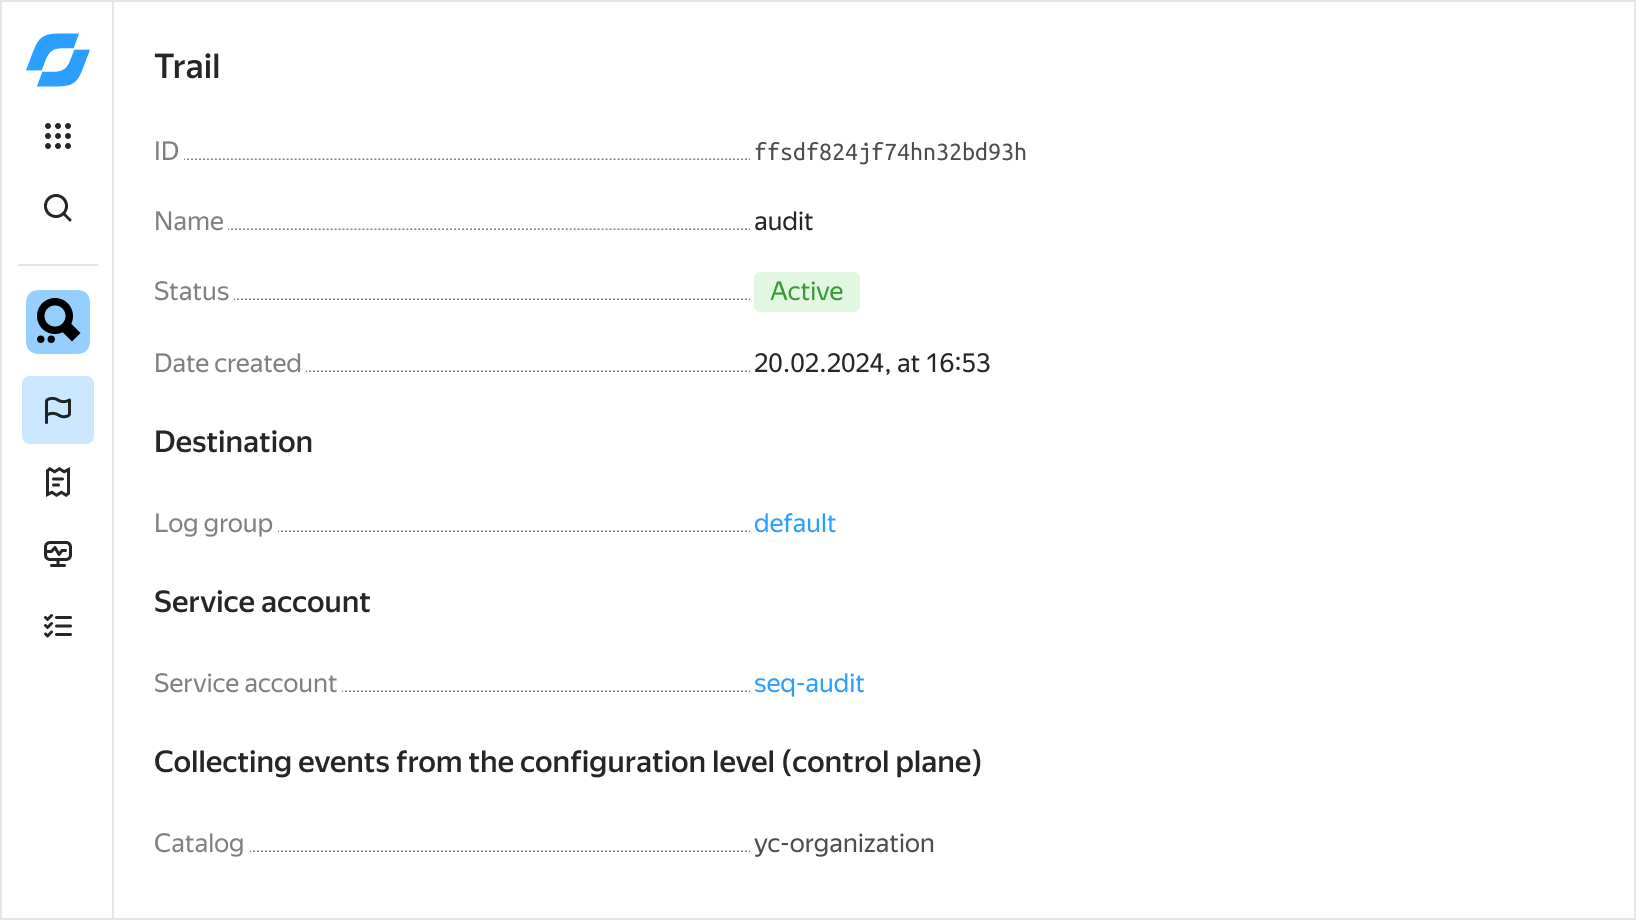The image size is (1636, 920).
Task: Click the trail name value audit
Action: [783, 221]
